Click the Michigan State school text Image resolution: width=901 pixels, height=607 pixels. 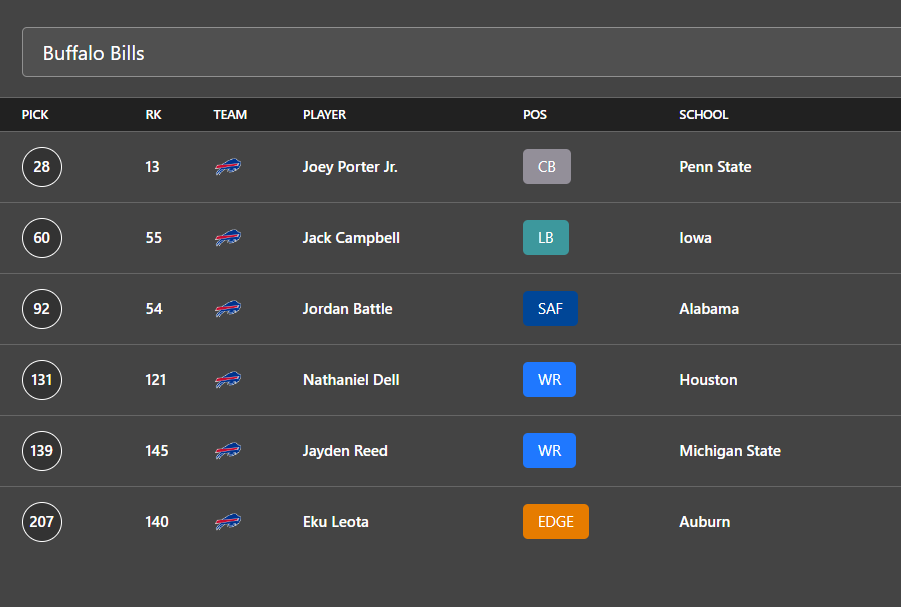[730, 451]
